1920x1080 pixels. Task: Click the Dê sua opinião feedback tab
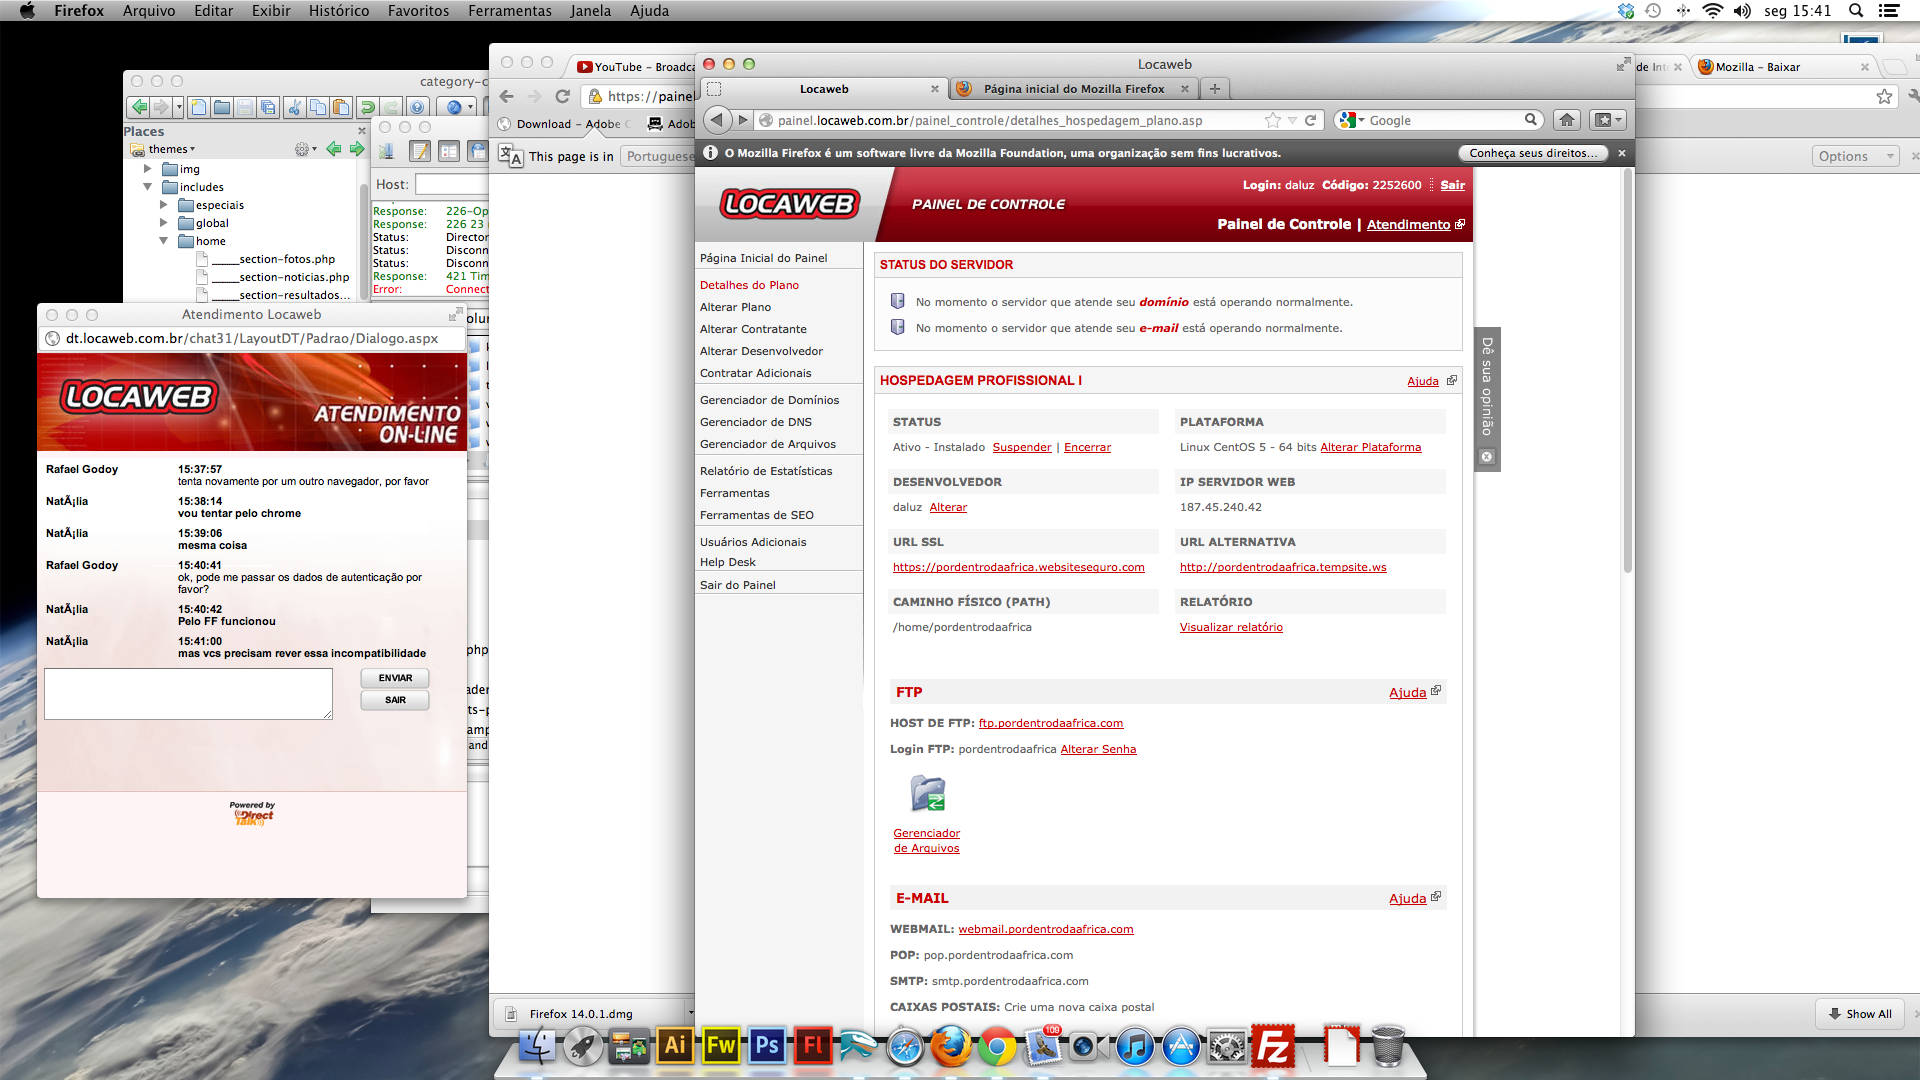(x=1487, y=386)
